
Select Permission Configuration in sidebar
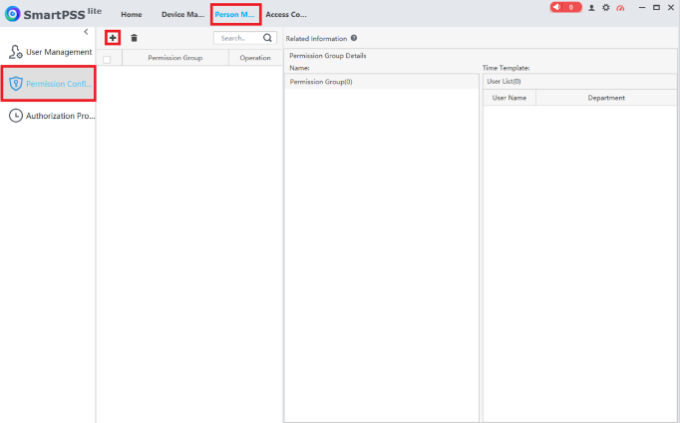coord(48,84)
